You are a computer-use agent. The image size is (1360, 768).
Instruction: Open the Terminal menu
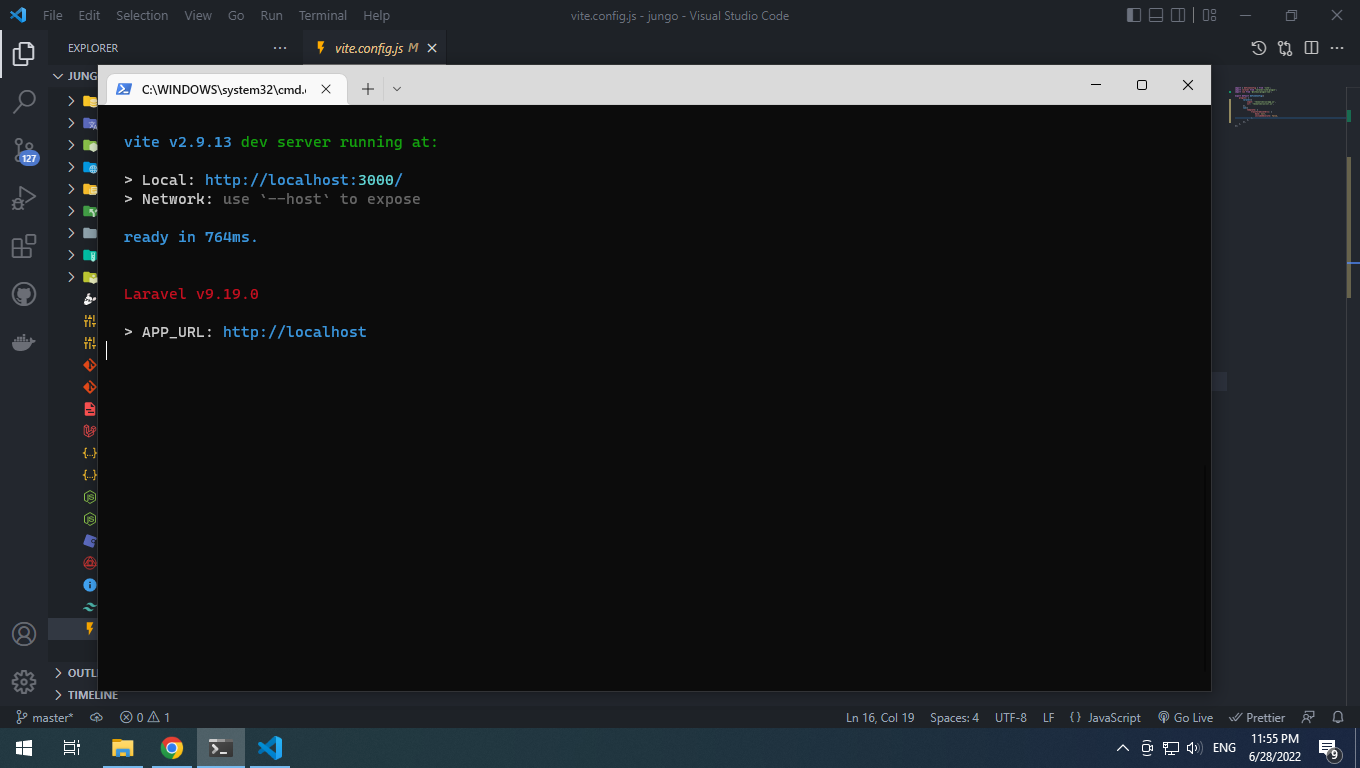323,16
